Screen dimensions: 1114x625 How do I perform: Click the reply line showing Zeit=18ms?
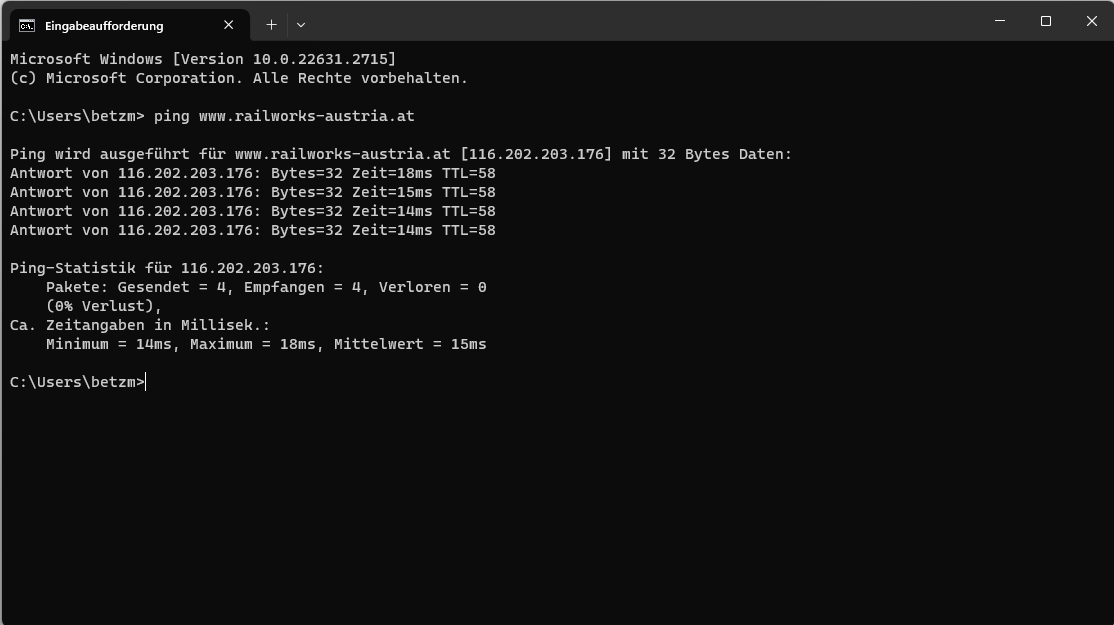pos(252,173)
